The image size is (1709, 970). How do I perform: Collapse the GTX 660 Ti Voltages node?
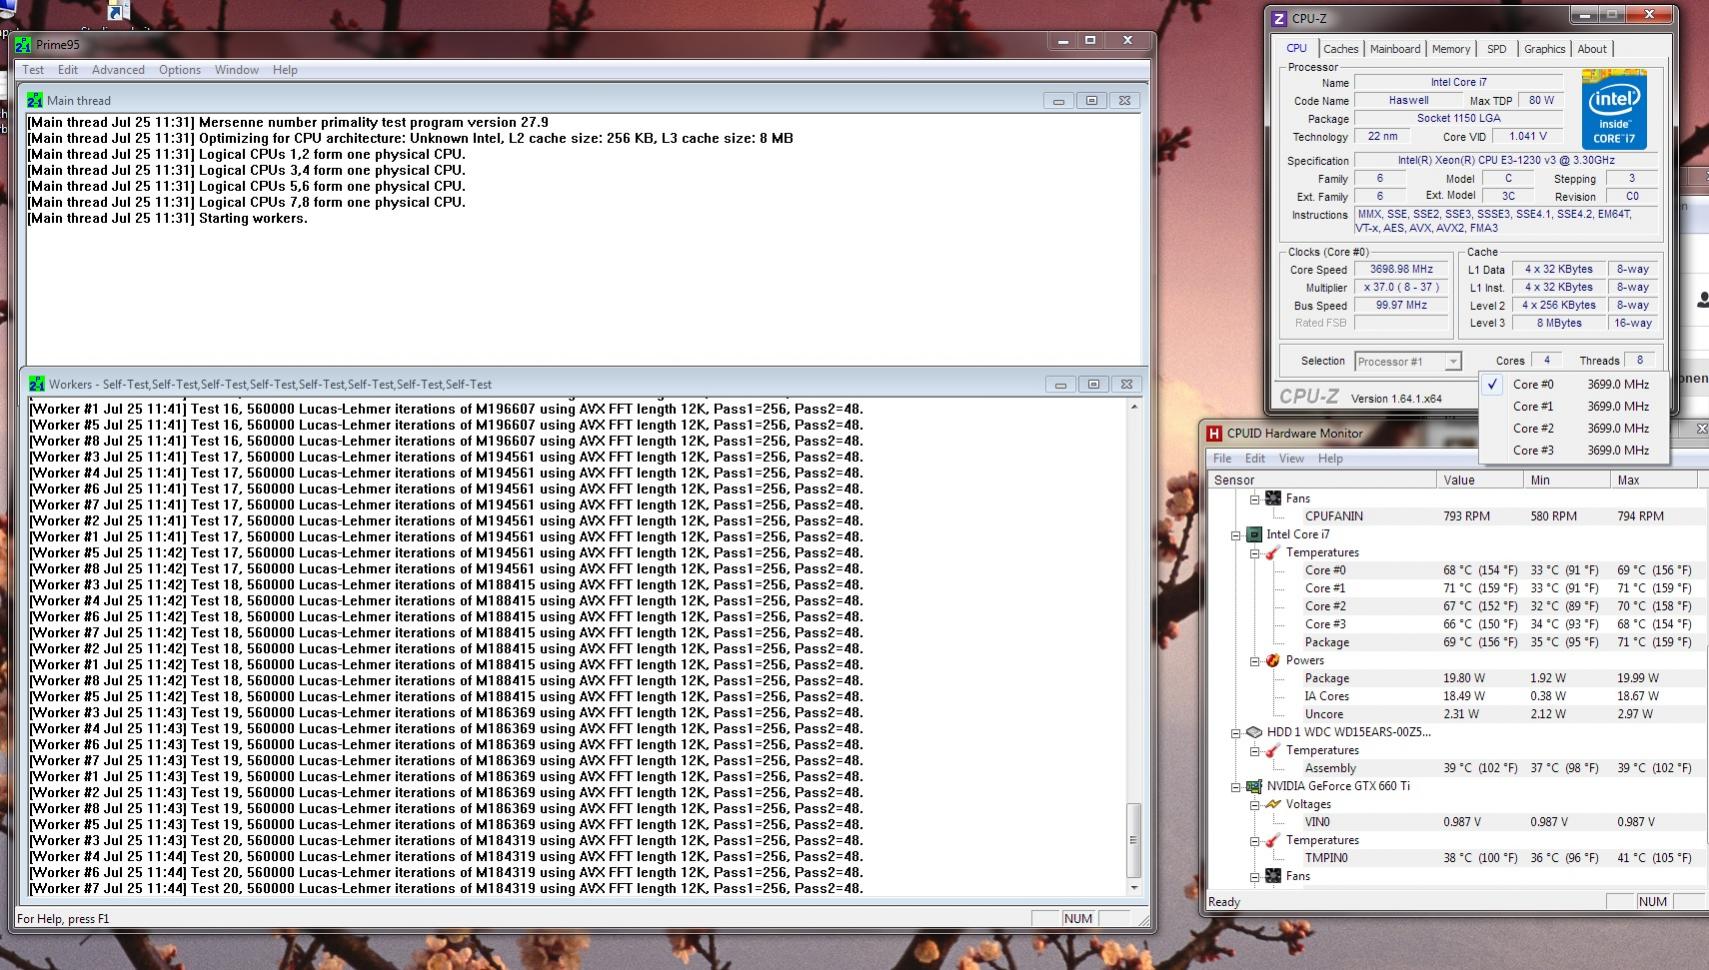click(1255, 805)
